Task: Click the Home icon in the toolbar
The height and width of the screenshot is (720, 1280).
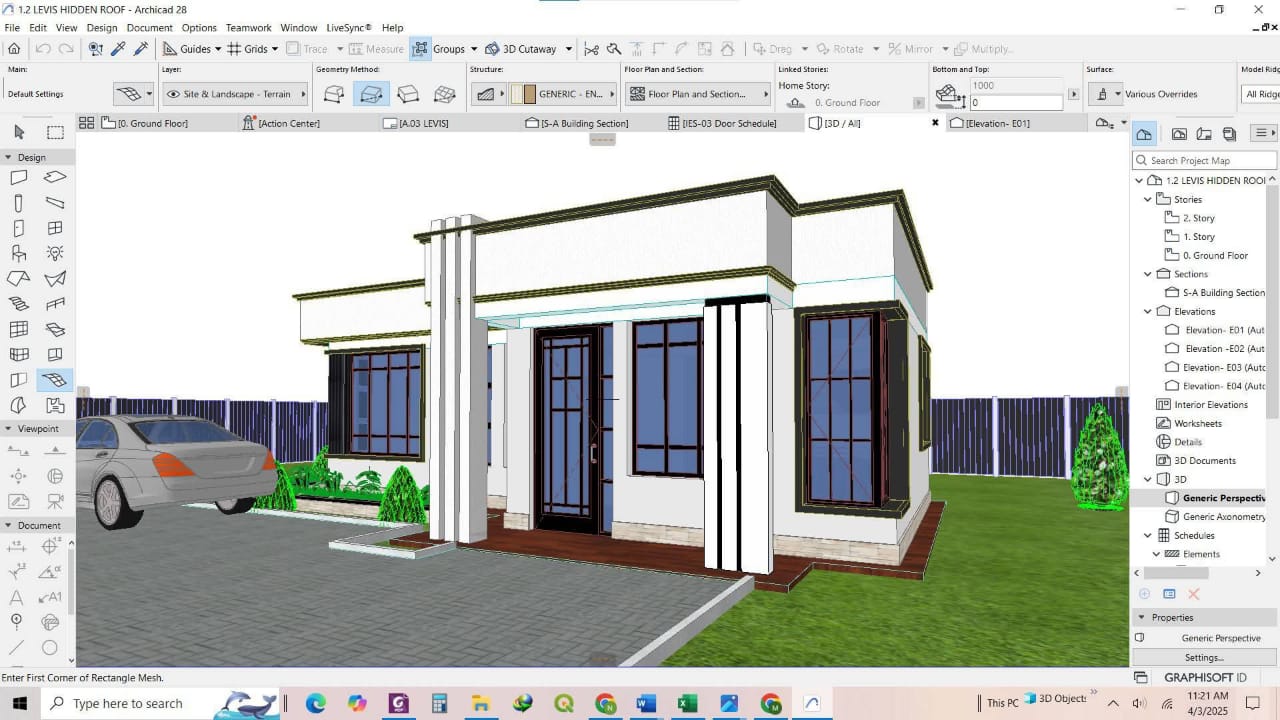Action: click(14, 49)
